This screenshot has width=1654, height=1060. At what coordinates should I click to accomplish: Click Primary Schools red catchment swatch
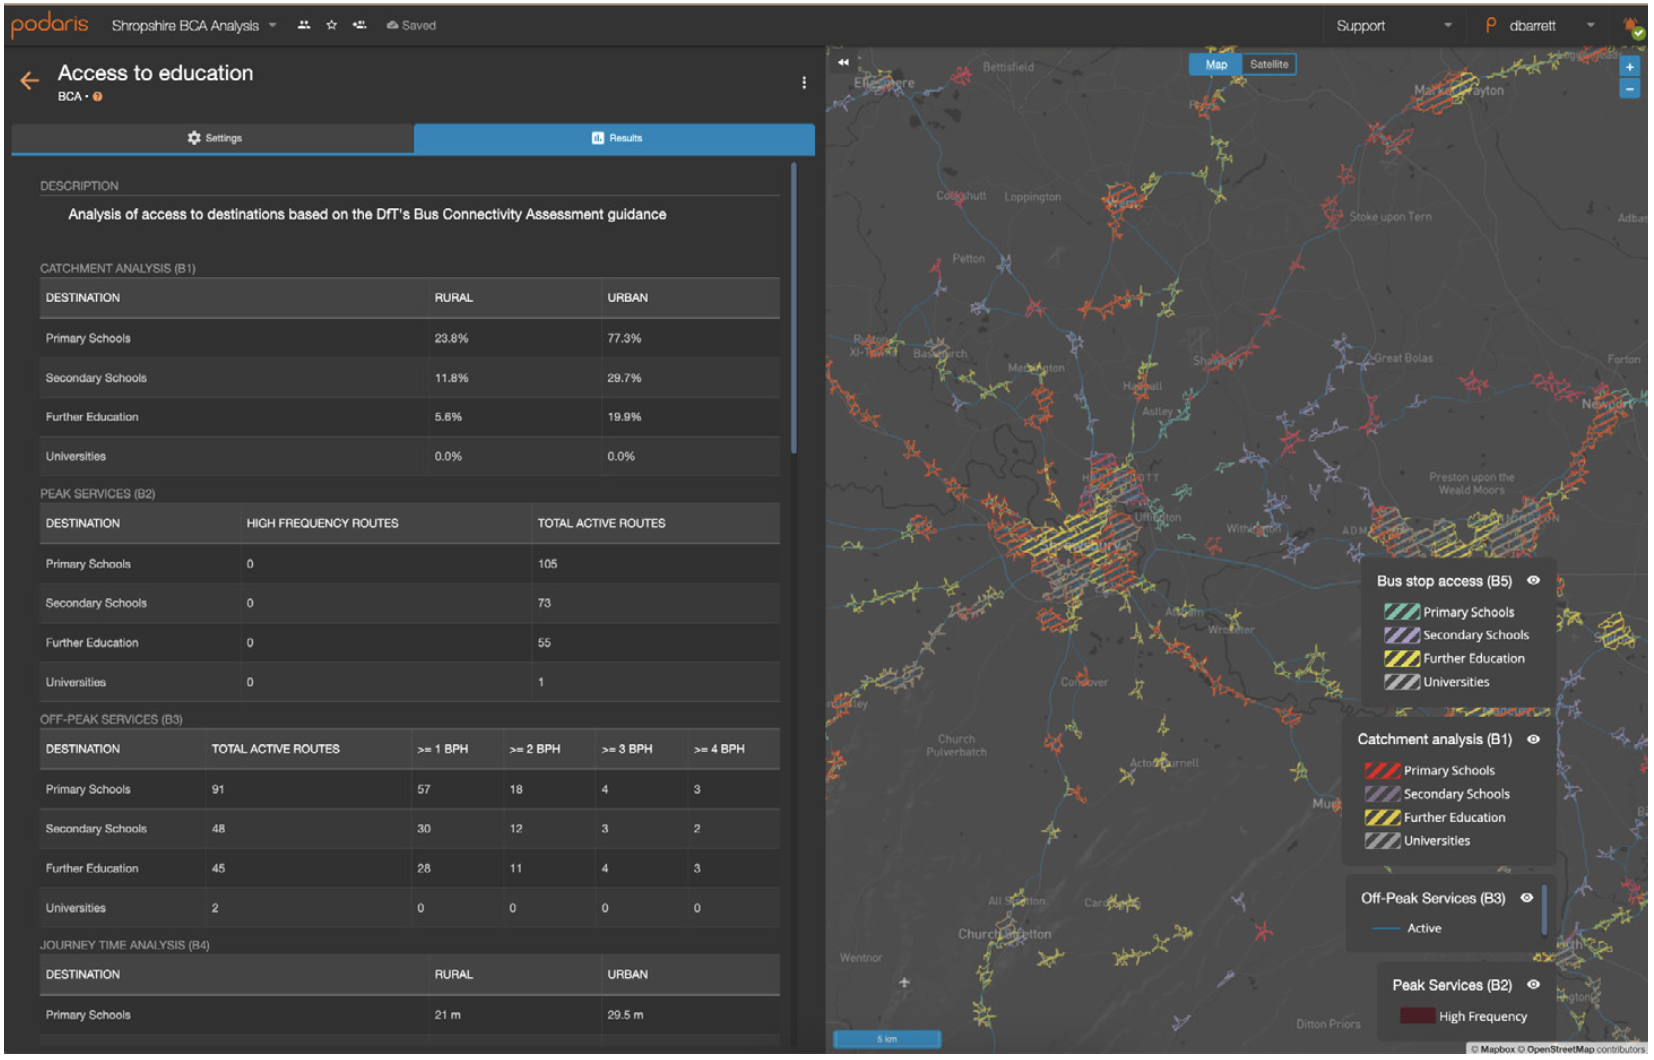pyautogui.click(x=1382, y=771)
